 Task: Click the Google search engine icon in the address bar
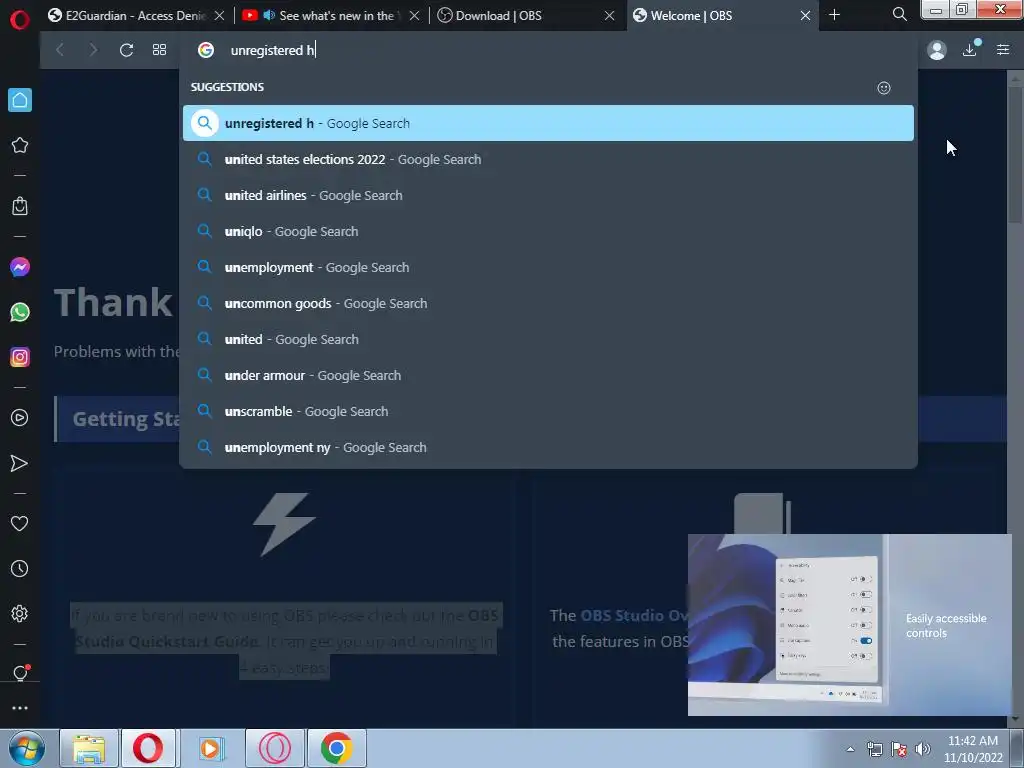coord(206,50)
